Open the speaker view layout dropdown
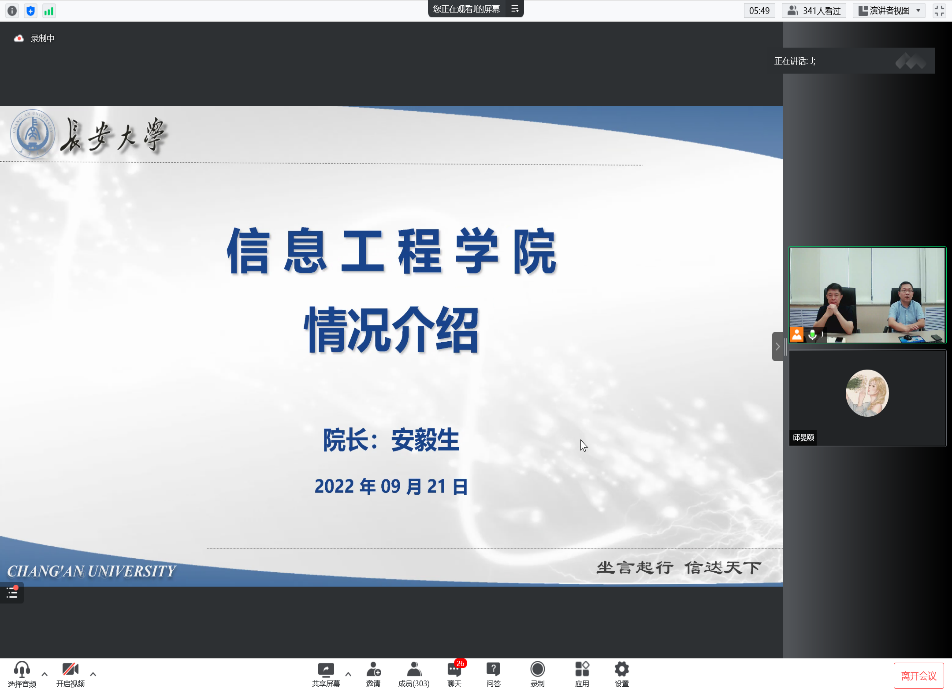Screen dimensions: 952x693 [890, 10]
